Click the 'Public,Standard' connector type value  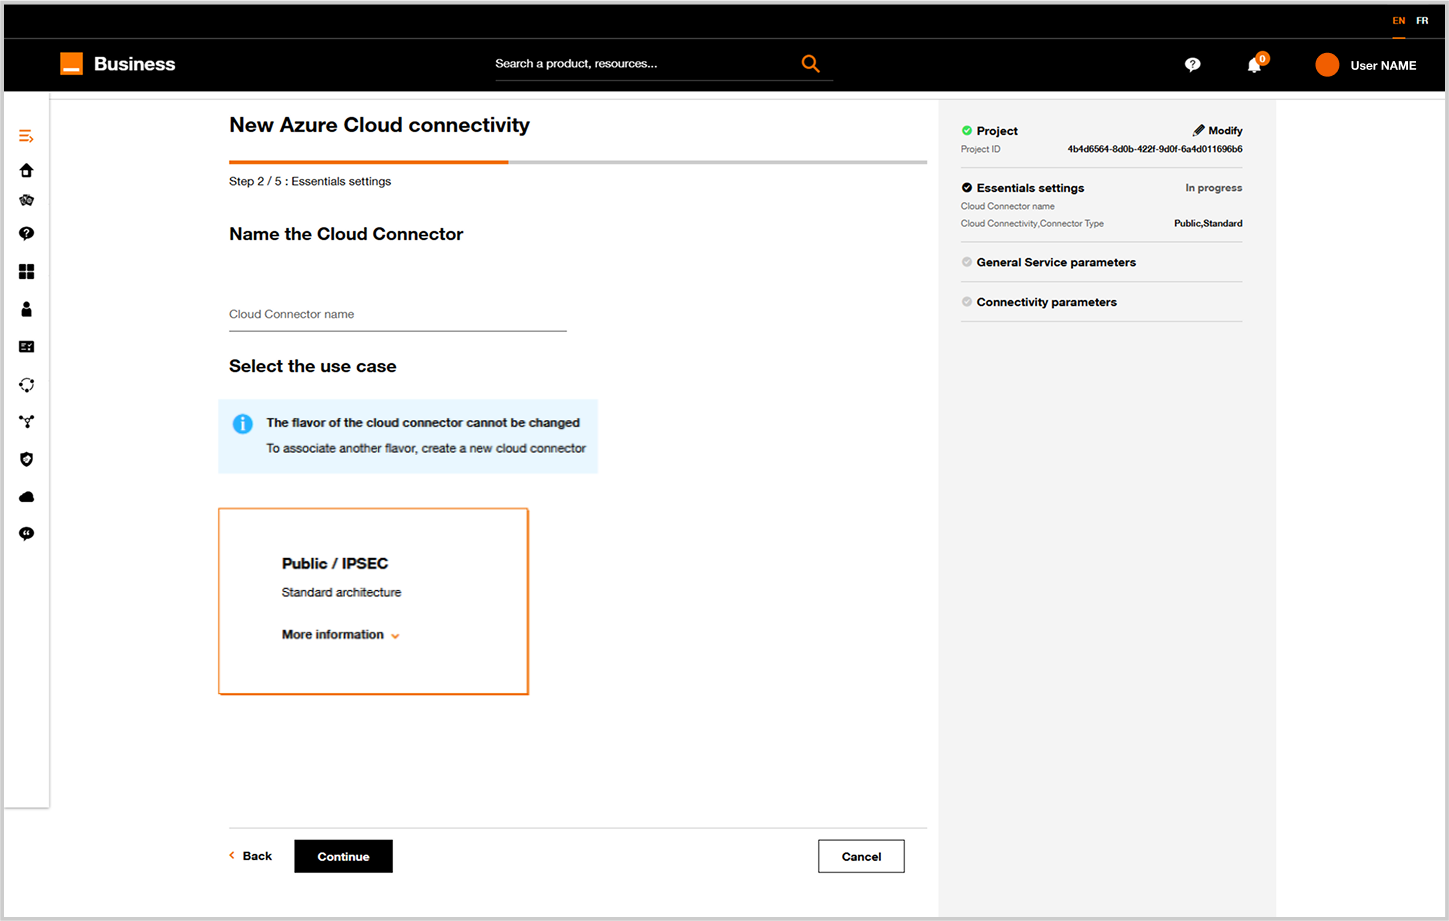1208,223
